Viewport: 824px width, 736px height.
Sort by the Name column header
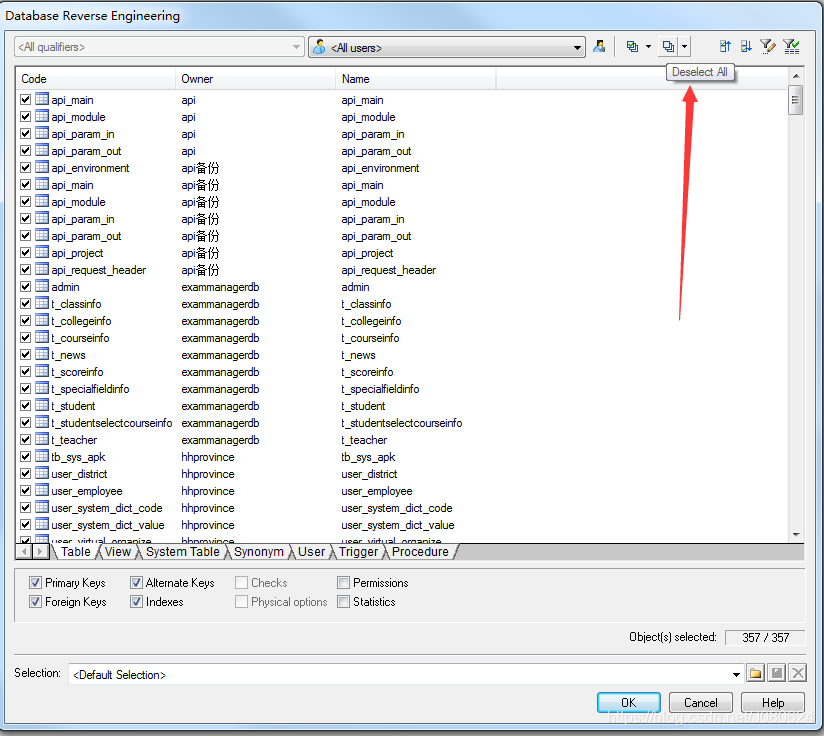click(x=416, y=79)
